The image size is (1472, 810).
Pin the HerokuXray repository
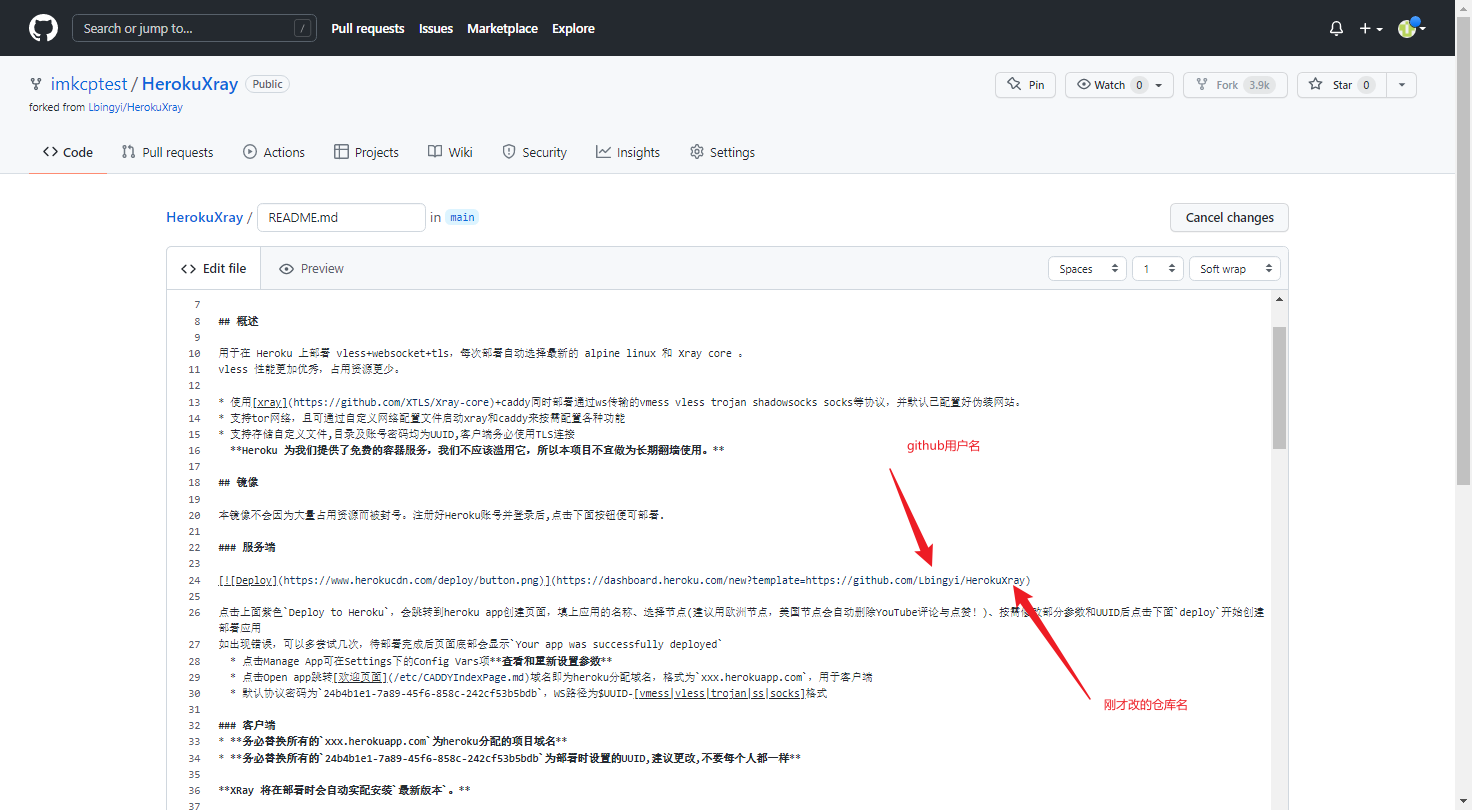click(x=1025, y=85)
